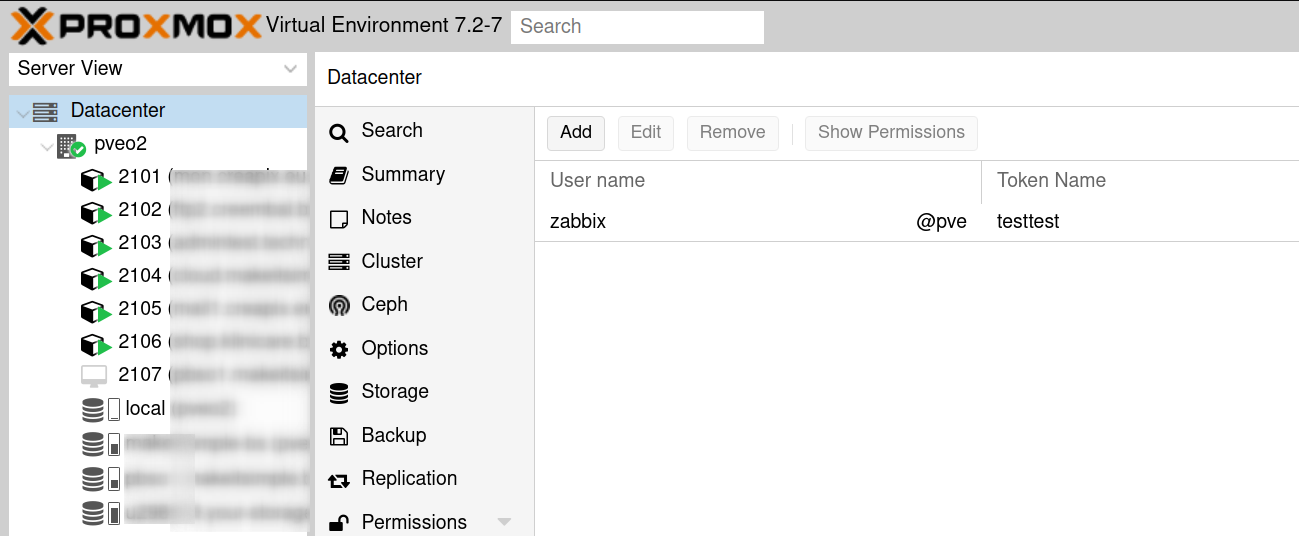Select VM 2107 in the tree
This screenshot has height=536, width=1299.
pos(139,374)
